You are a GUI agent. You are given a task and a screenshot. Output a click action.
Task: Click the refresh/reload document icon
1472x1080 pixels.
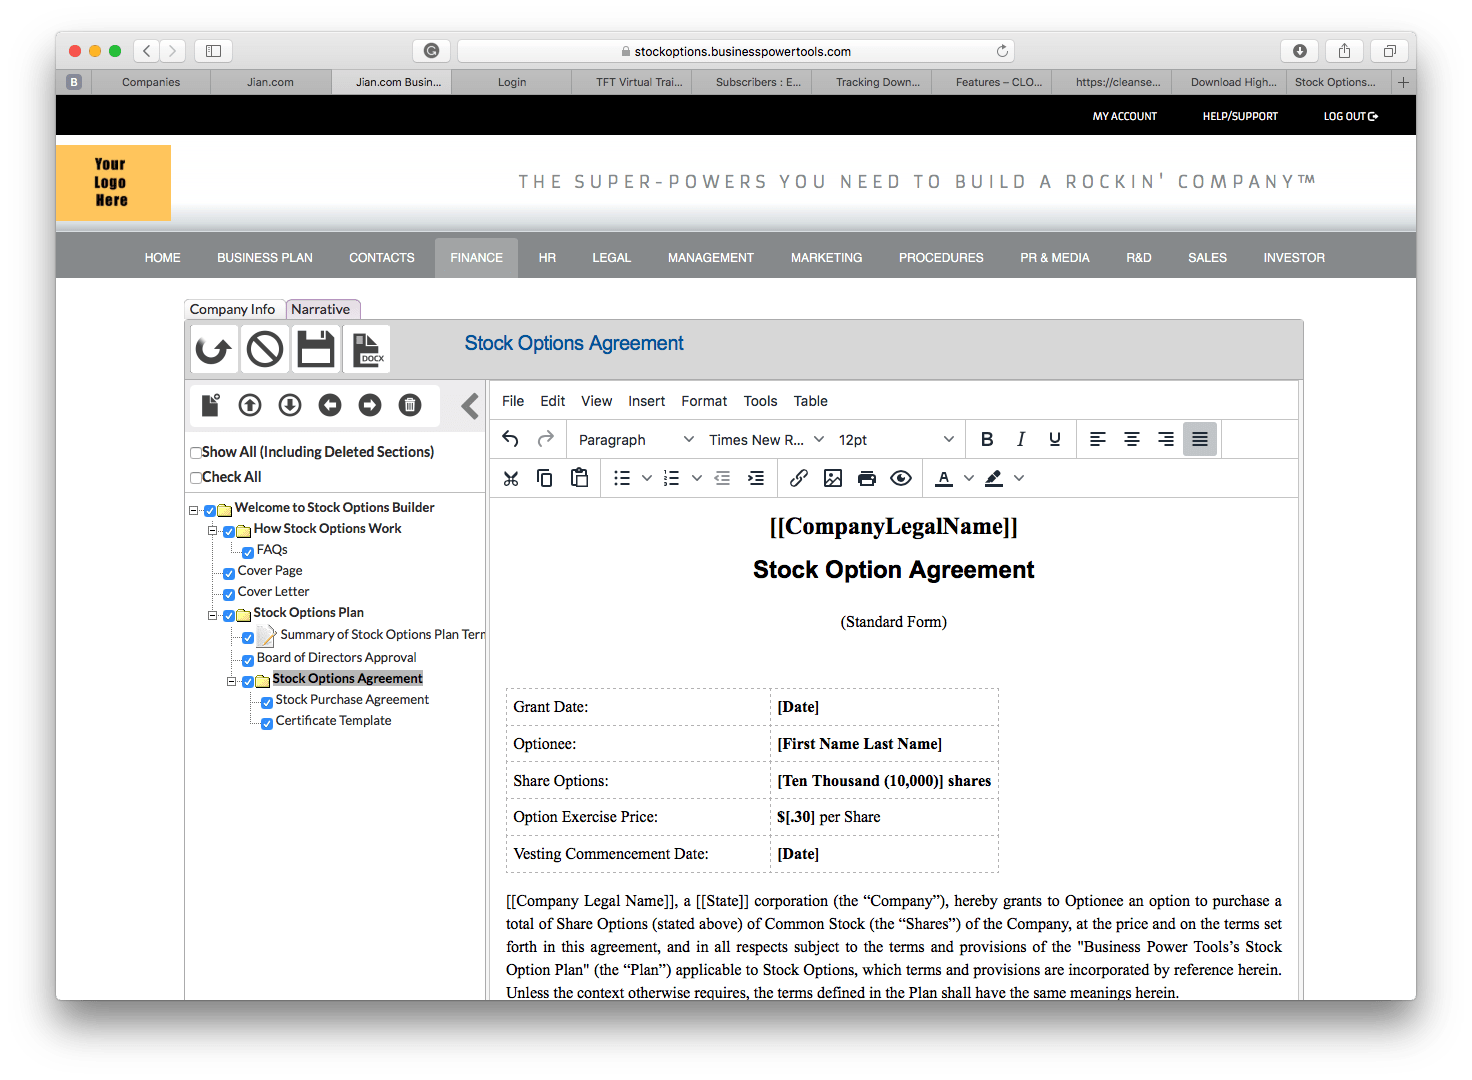click(214, 350)
